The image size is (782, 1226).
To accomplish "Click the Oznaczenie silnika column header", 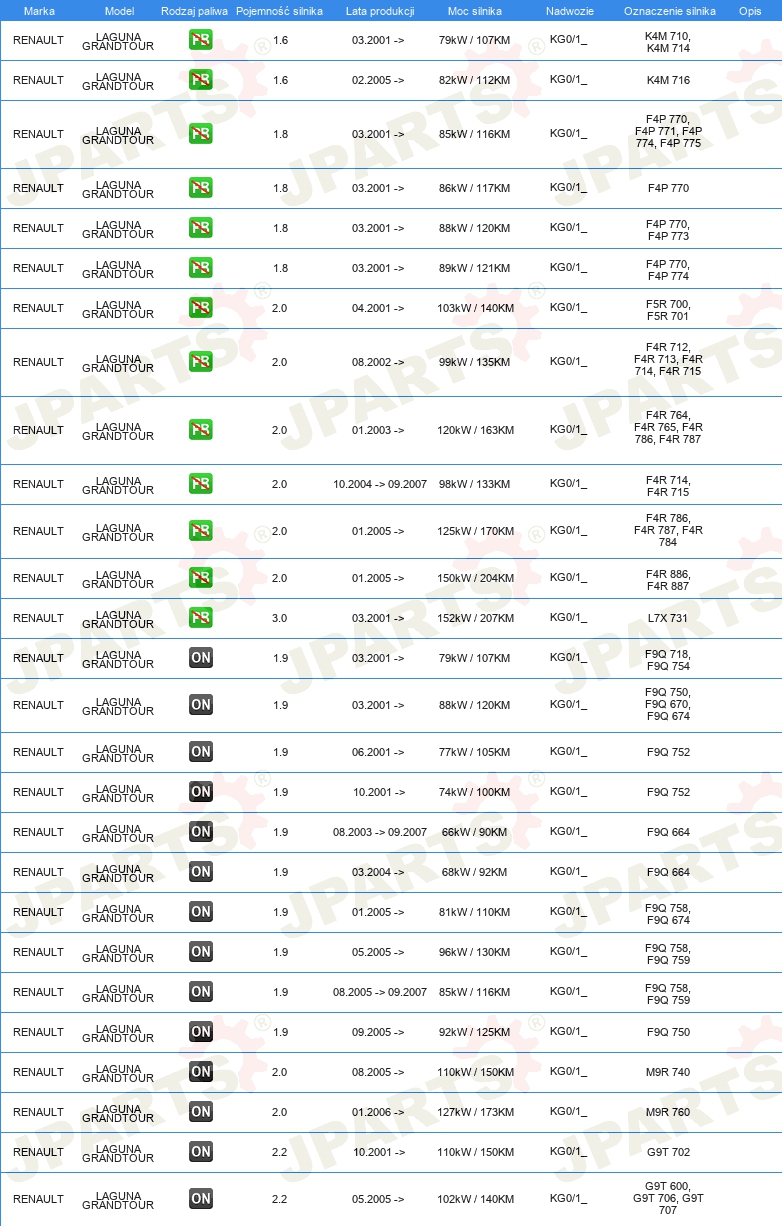I will (x=669, y=11).
